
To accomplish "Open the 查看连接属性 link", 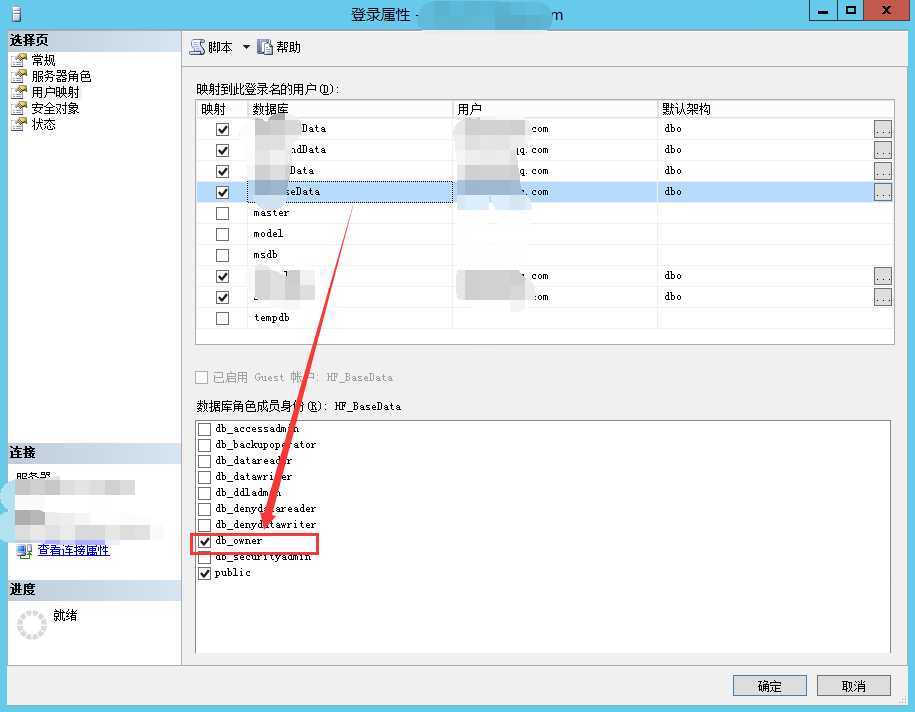I will pos(74,550).
